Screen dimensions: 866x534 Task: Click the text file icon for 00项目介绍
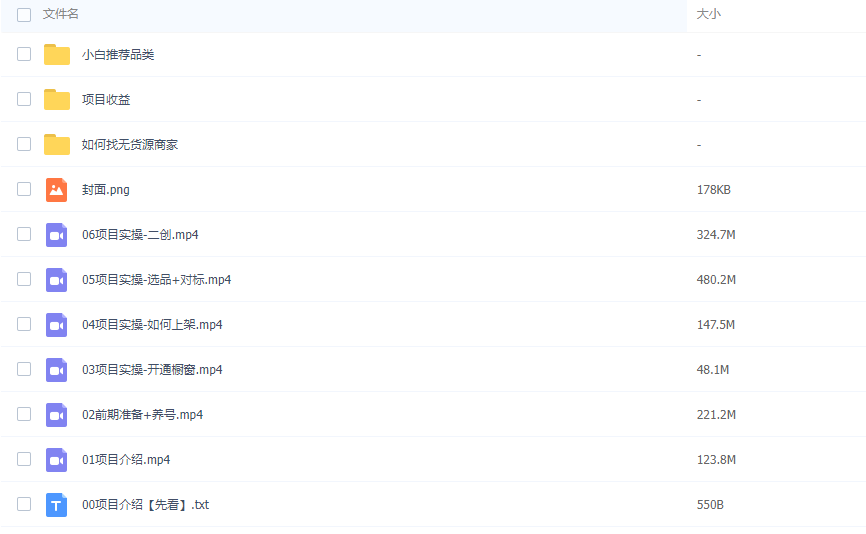(x=57, y=505)
